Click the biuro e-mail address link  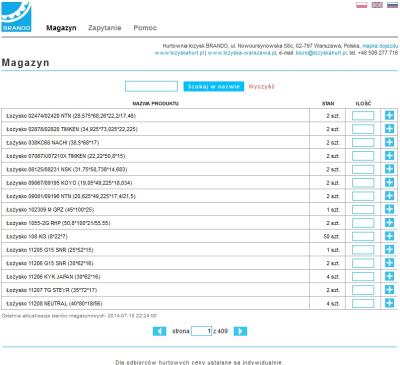click(321, 53)
